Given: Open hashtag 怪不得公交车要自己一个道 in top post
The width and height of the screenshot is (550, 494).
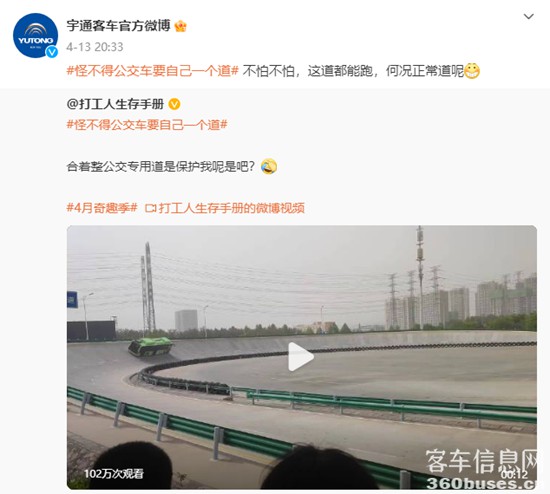Looking at the screenshot, I should [x=153, y=71].
